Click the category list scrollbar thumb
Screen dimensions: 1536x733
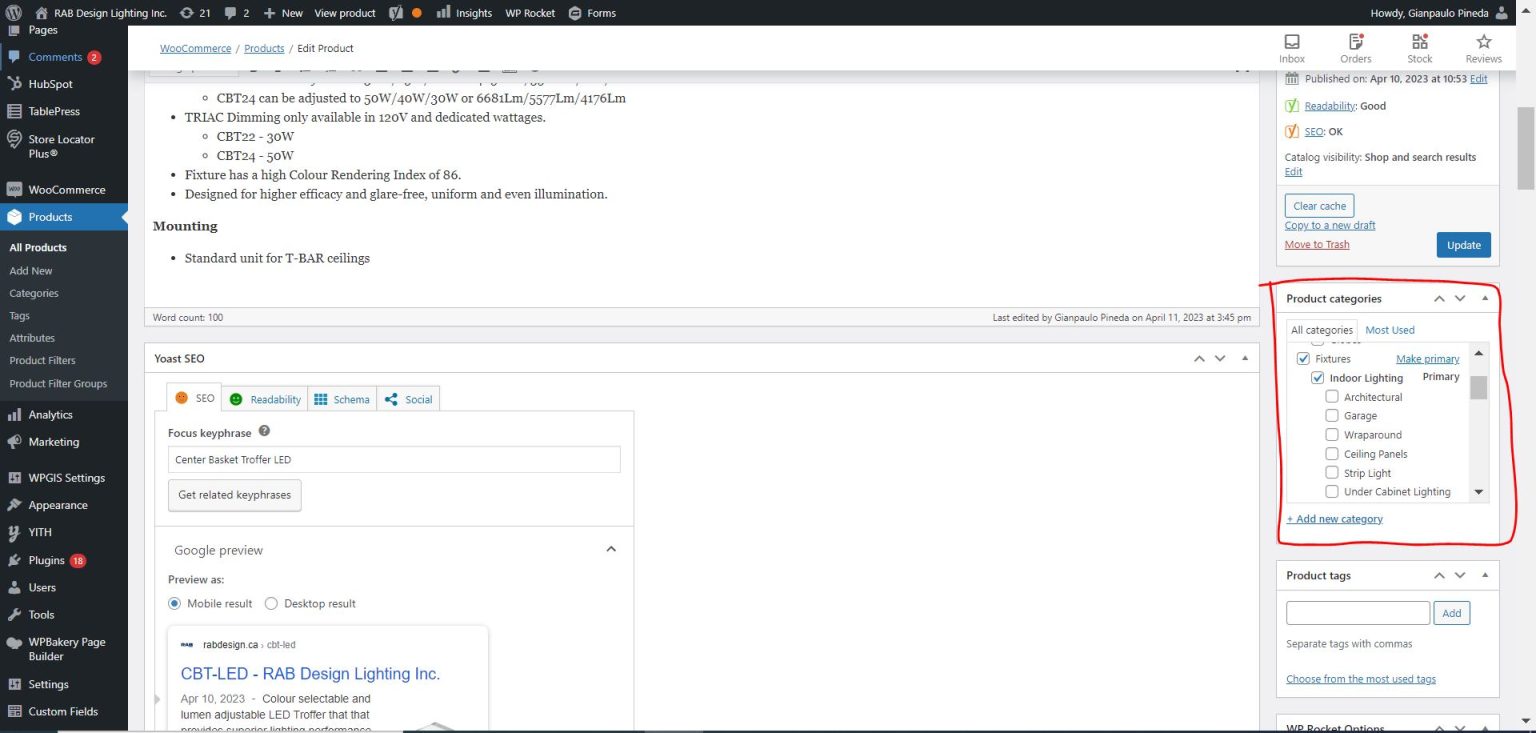tap(1478, 387)
